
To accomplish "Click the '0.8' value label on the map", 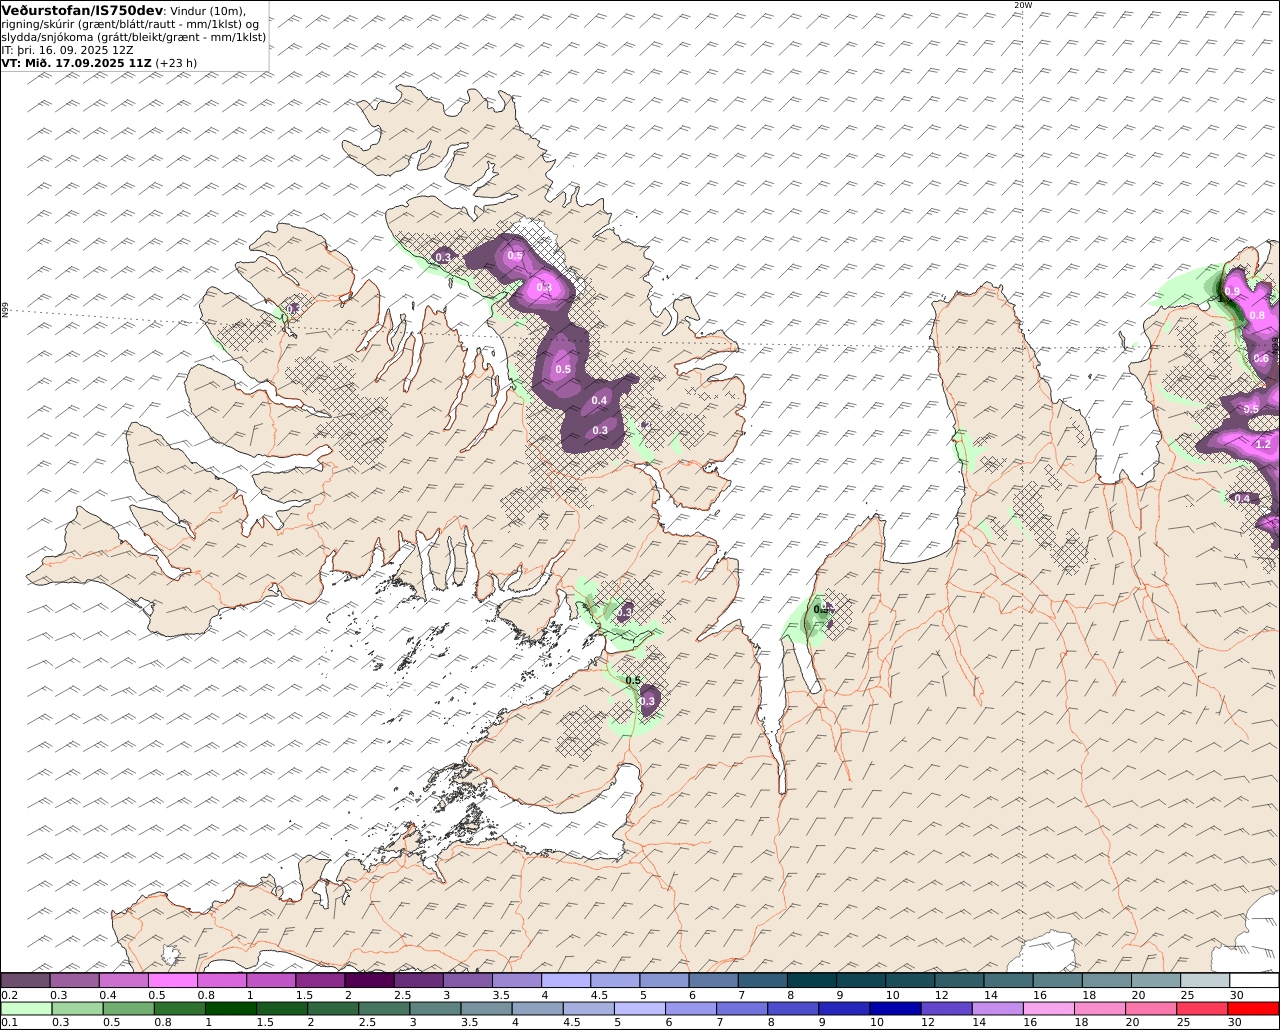I will [x=1258, y=315].
